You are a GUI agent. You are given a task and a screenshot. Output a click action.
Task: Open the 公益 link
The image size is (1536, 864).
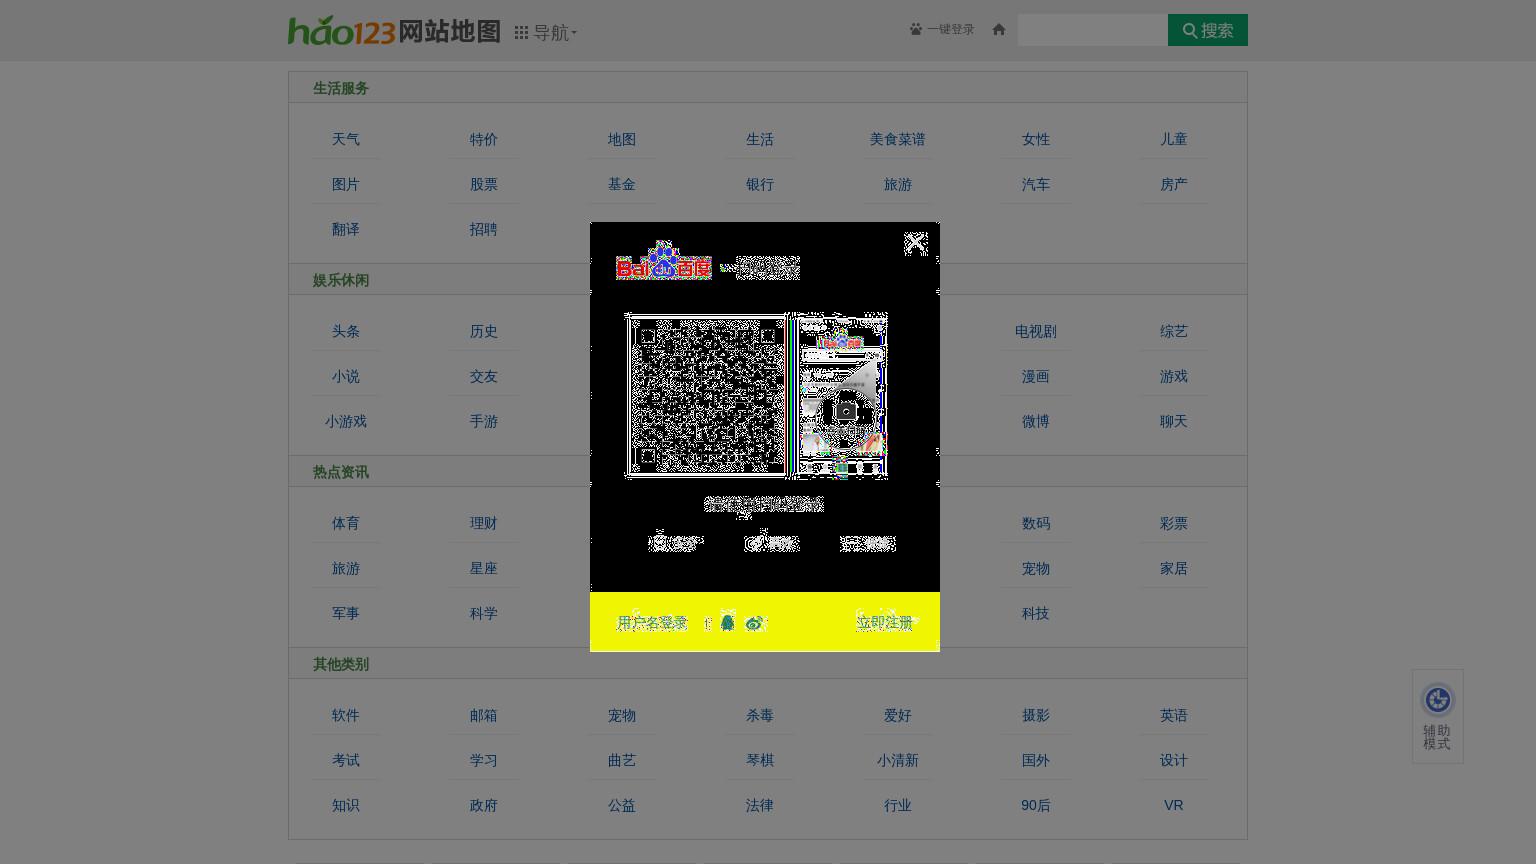(x=622, y=806)
